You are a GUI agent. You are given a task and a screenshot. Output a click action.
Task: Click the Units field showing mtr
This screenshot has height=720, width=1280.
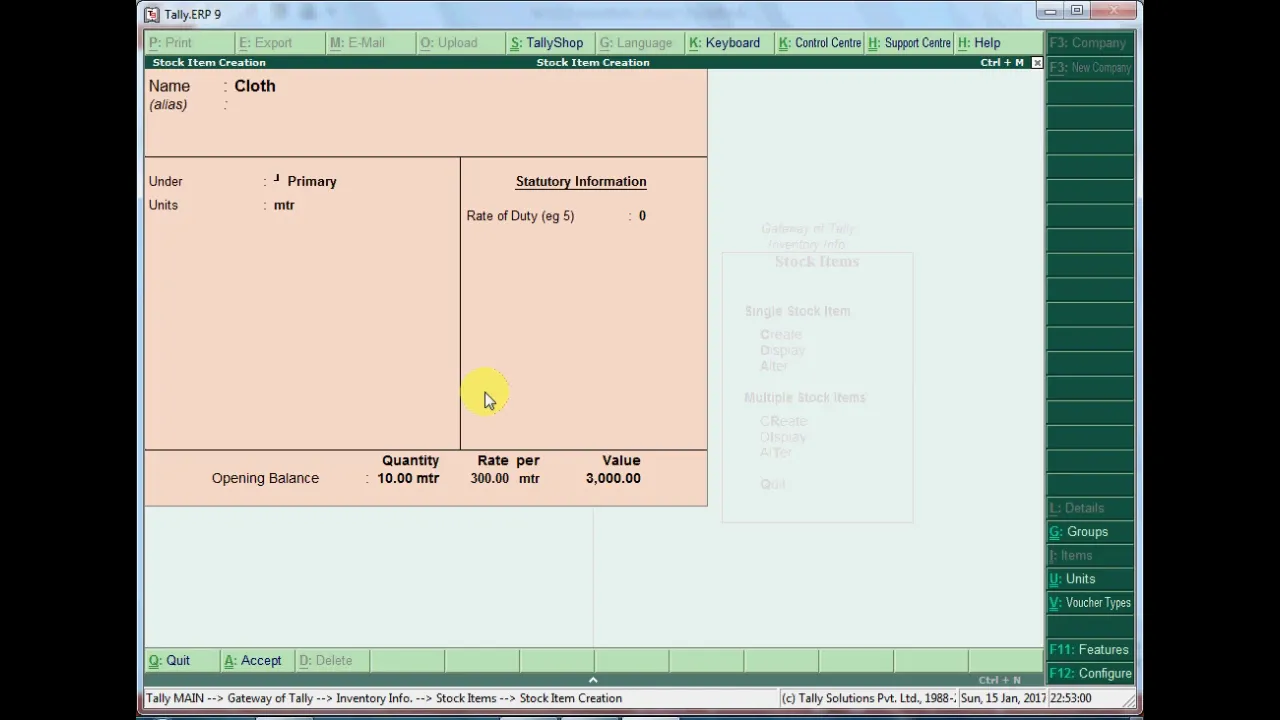284,205
